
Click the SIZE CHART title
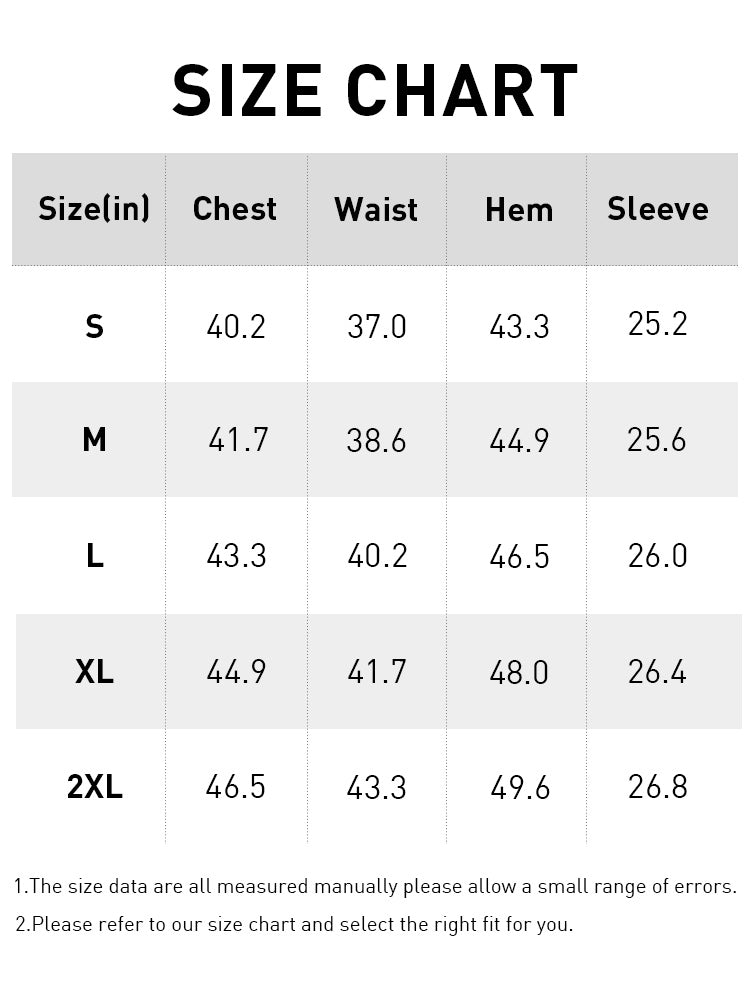(375, 91)
